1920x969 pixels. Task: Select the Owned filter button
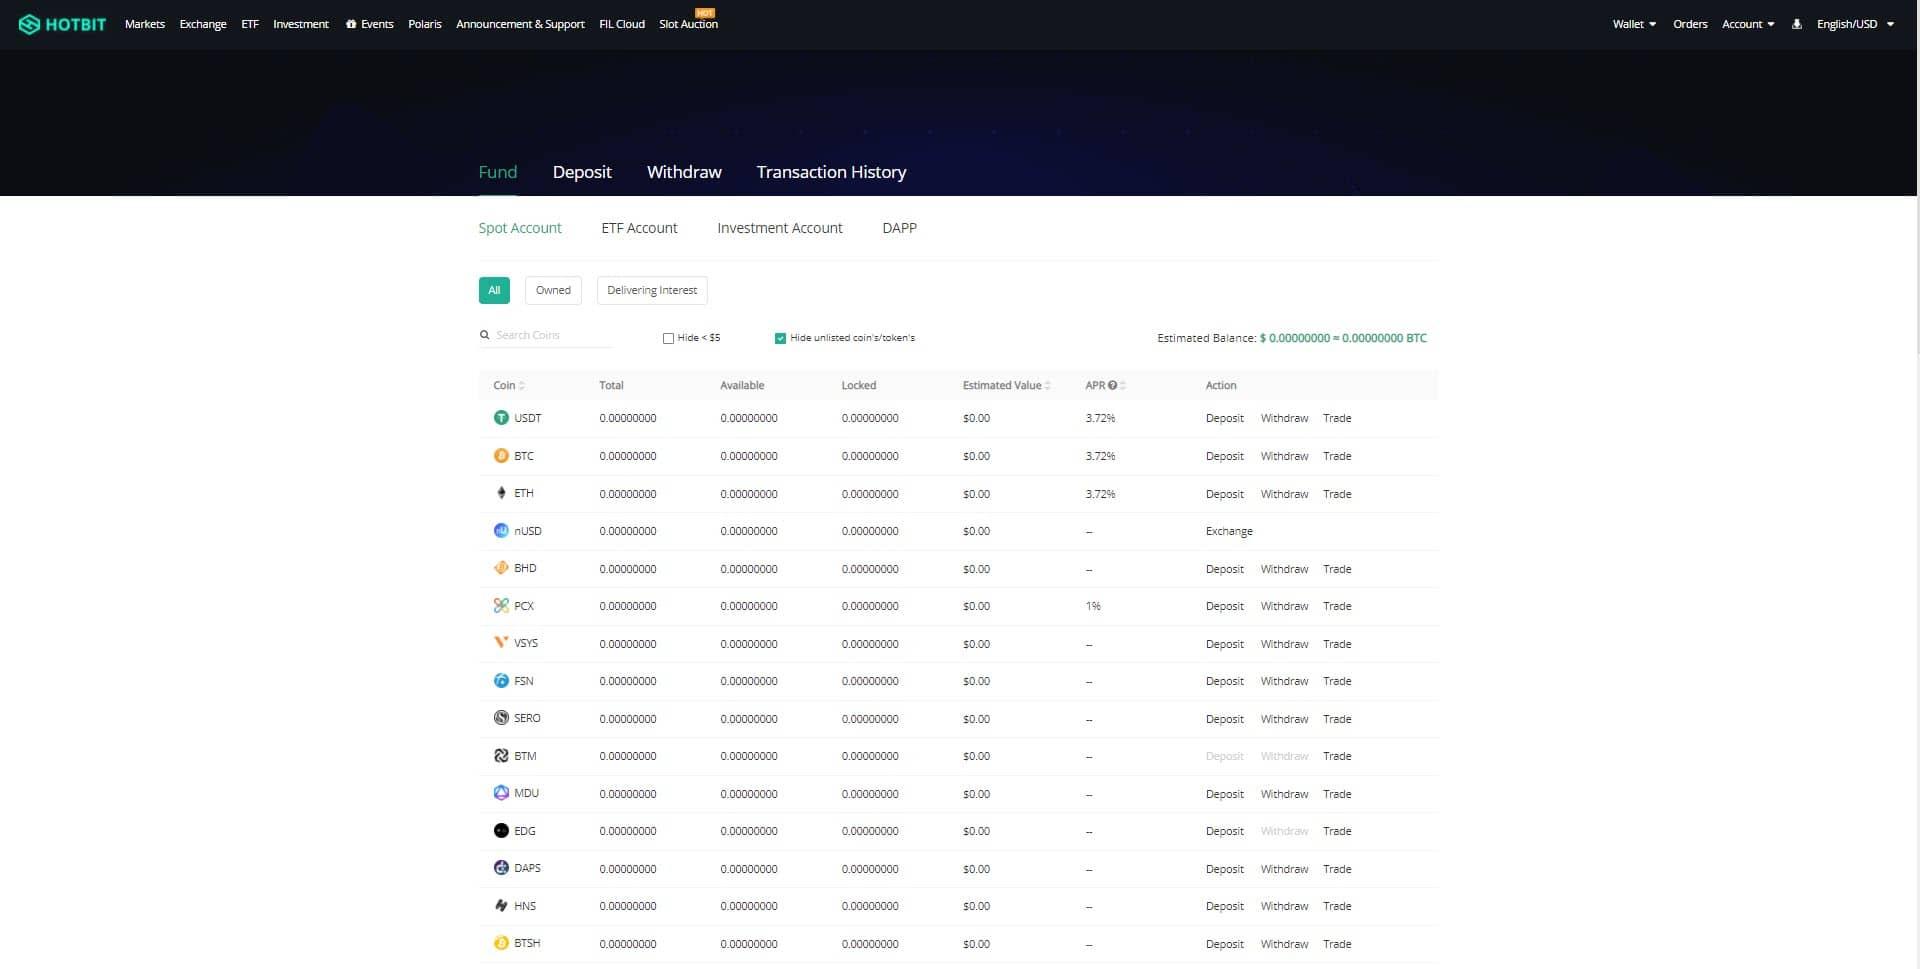click(553, 290)
